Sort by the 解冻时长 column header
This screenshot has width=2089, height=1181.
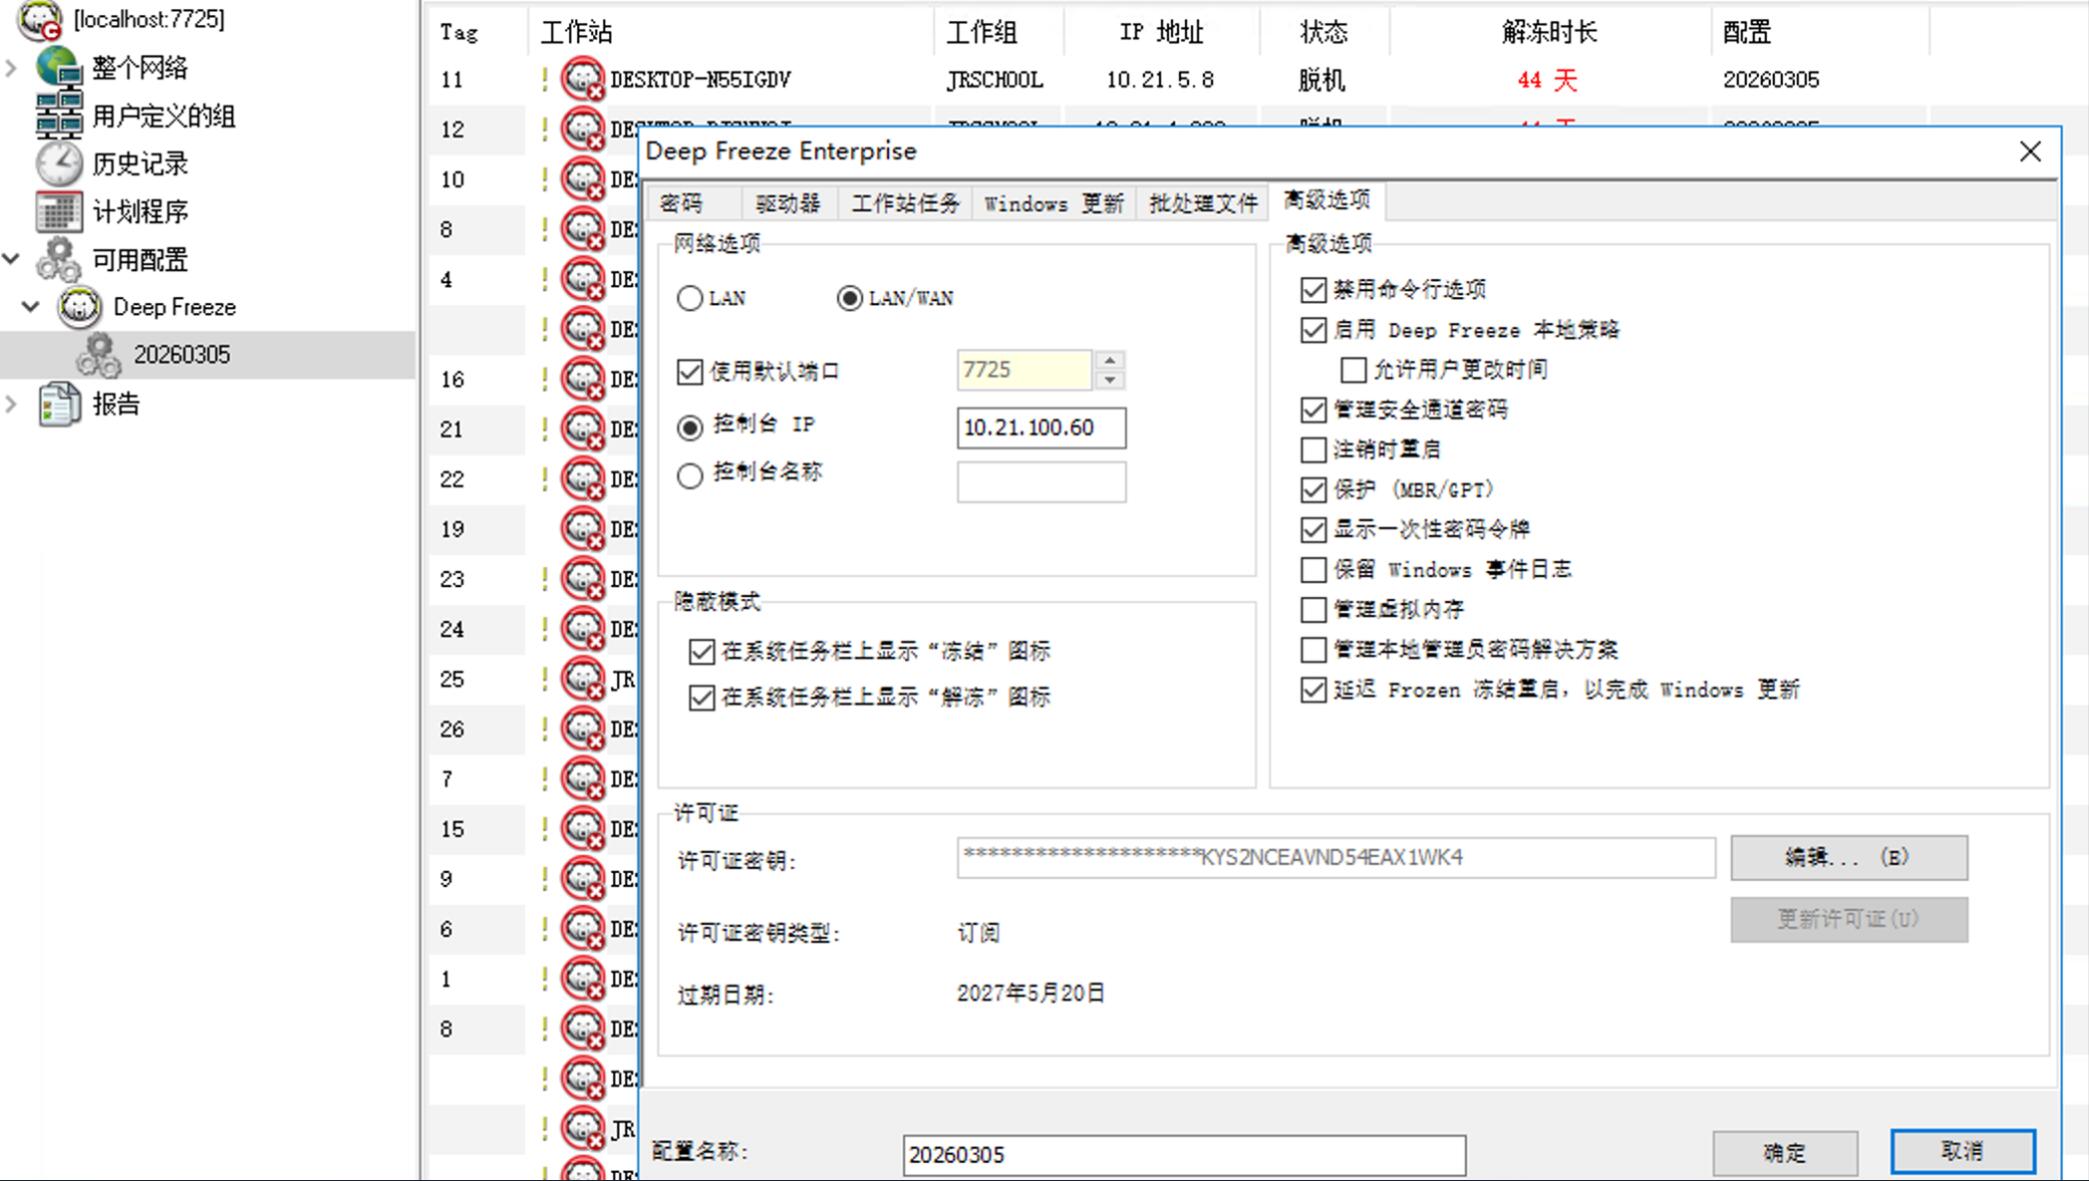[1549, 32]
